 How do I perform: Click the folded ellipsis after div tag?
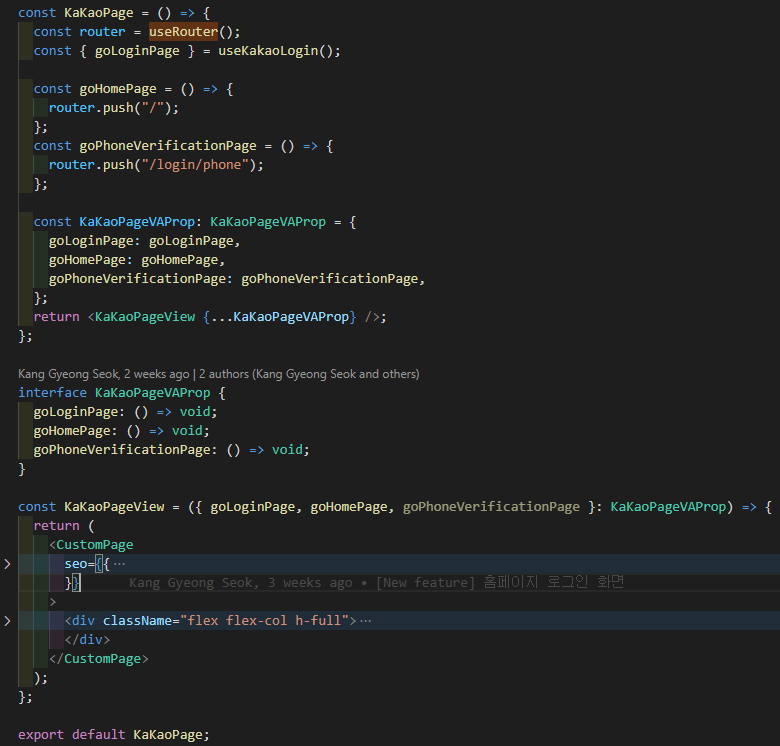366,621
